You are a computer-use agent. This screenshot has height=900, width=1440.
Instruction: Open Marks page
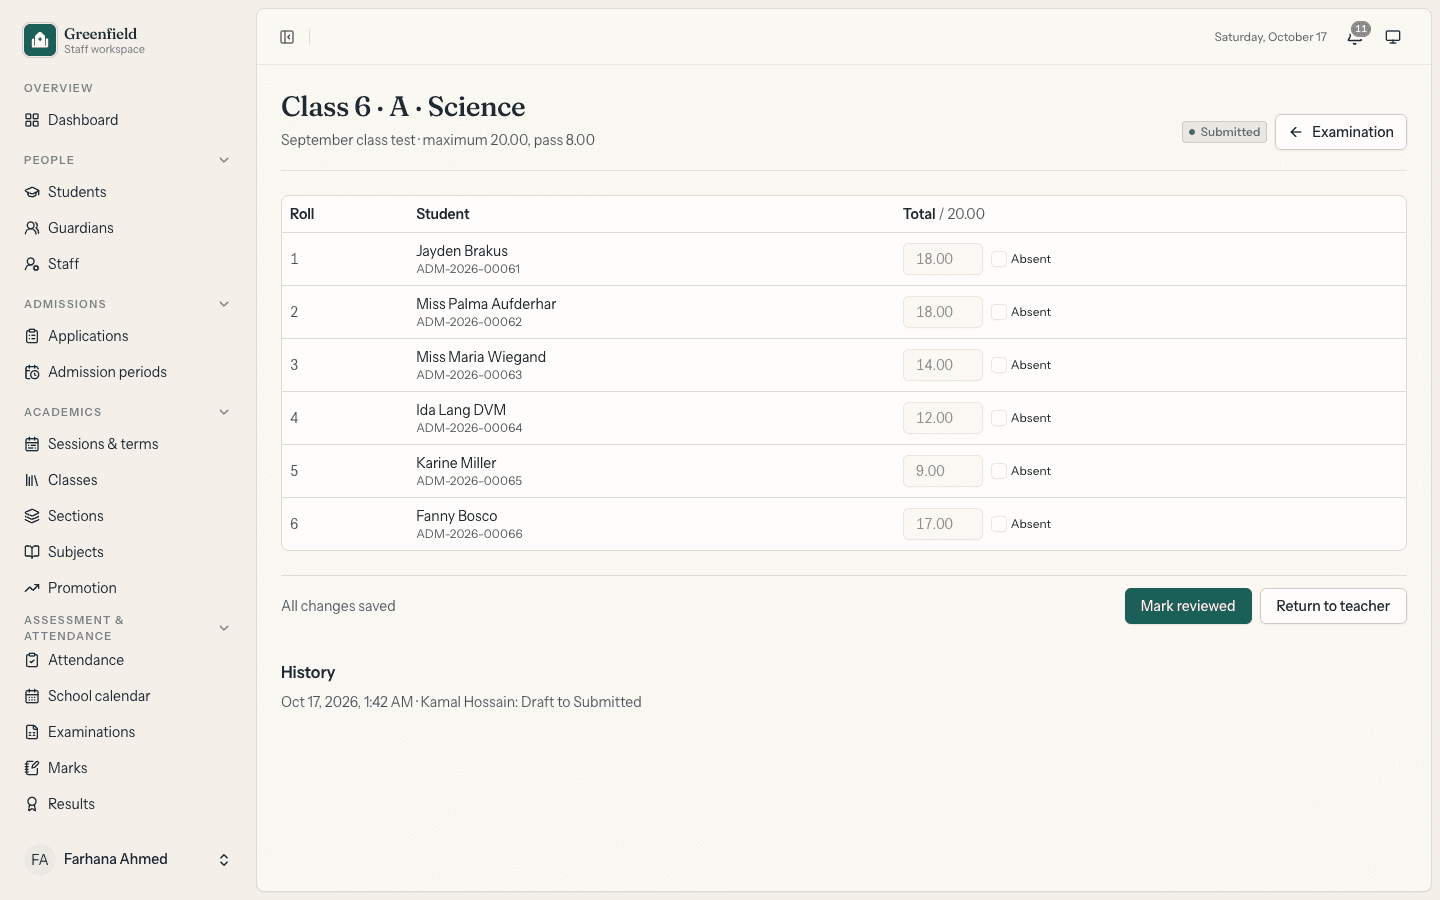point(128,768)
